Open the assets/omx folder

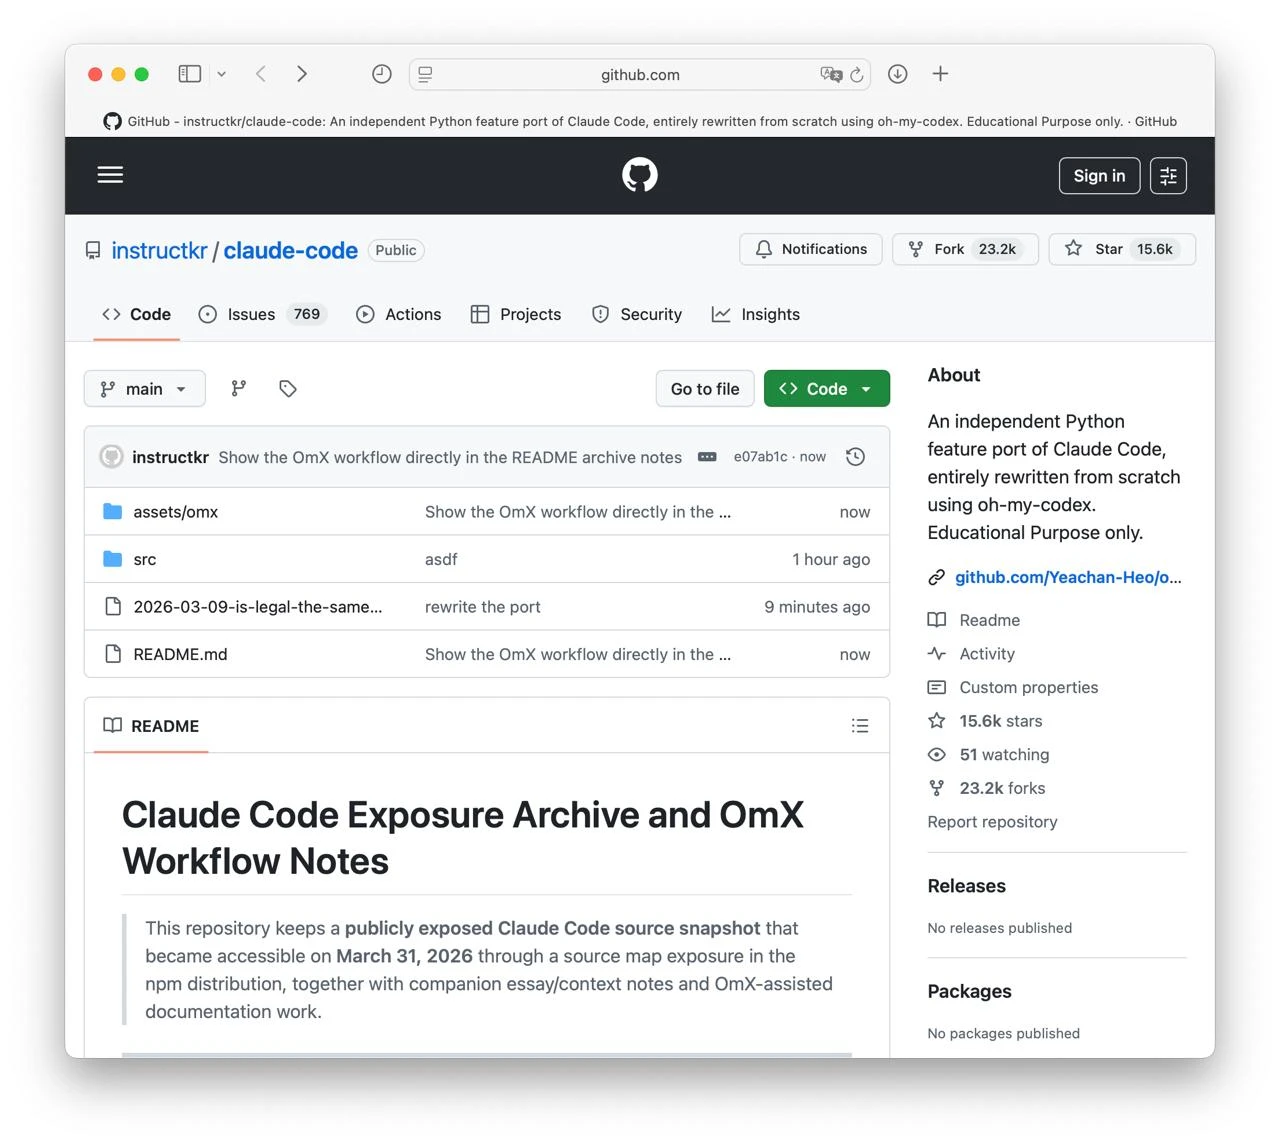(176, 512)
